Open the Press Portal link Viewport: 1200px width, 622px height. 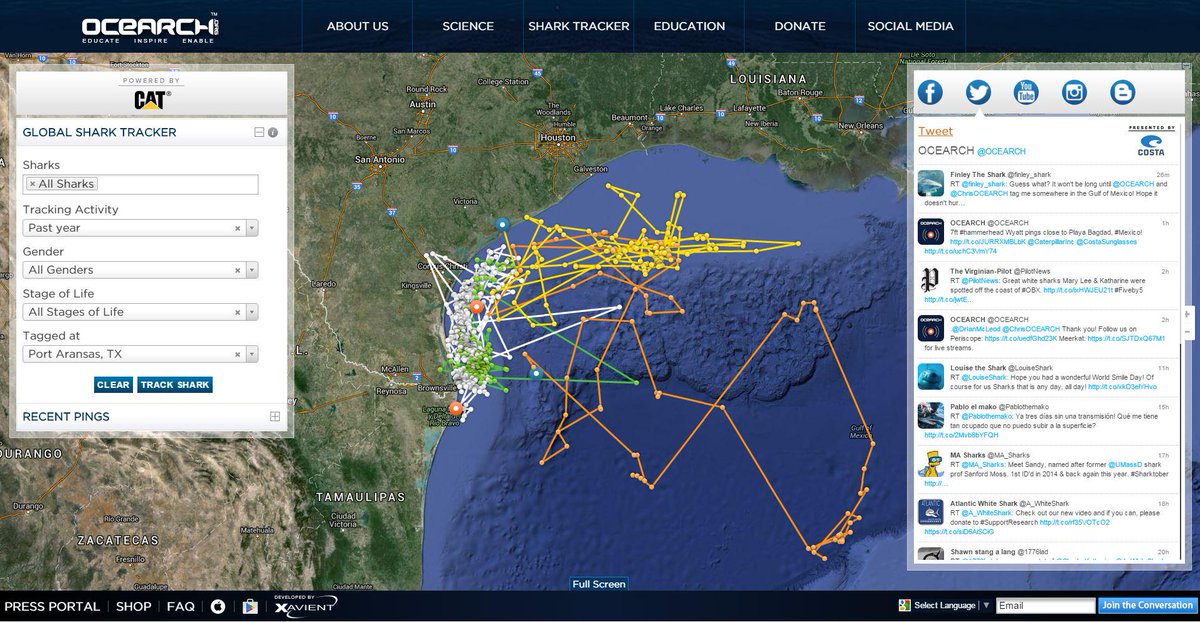point(52,606)
